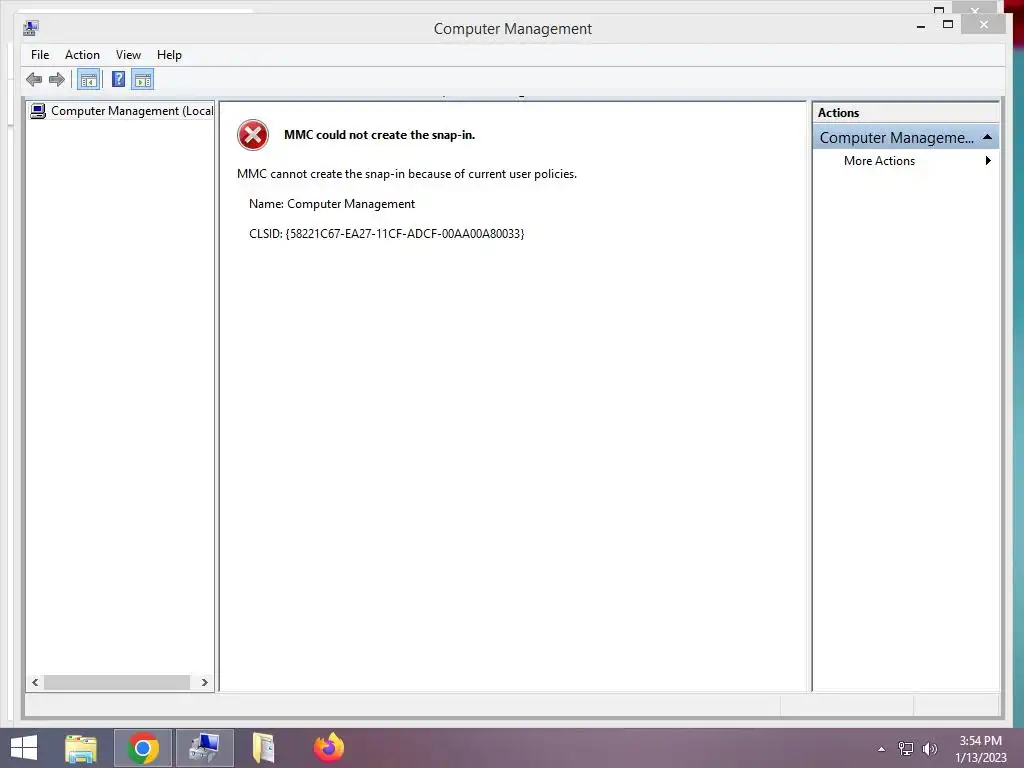Expand the More Actions submenu arrow
Image resolution: width=1024 pixels, height=768 pixels.
[x=988, y=161]
